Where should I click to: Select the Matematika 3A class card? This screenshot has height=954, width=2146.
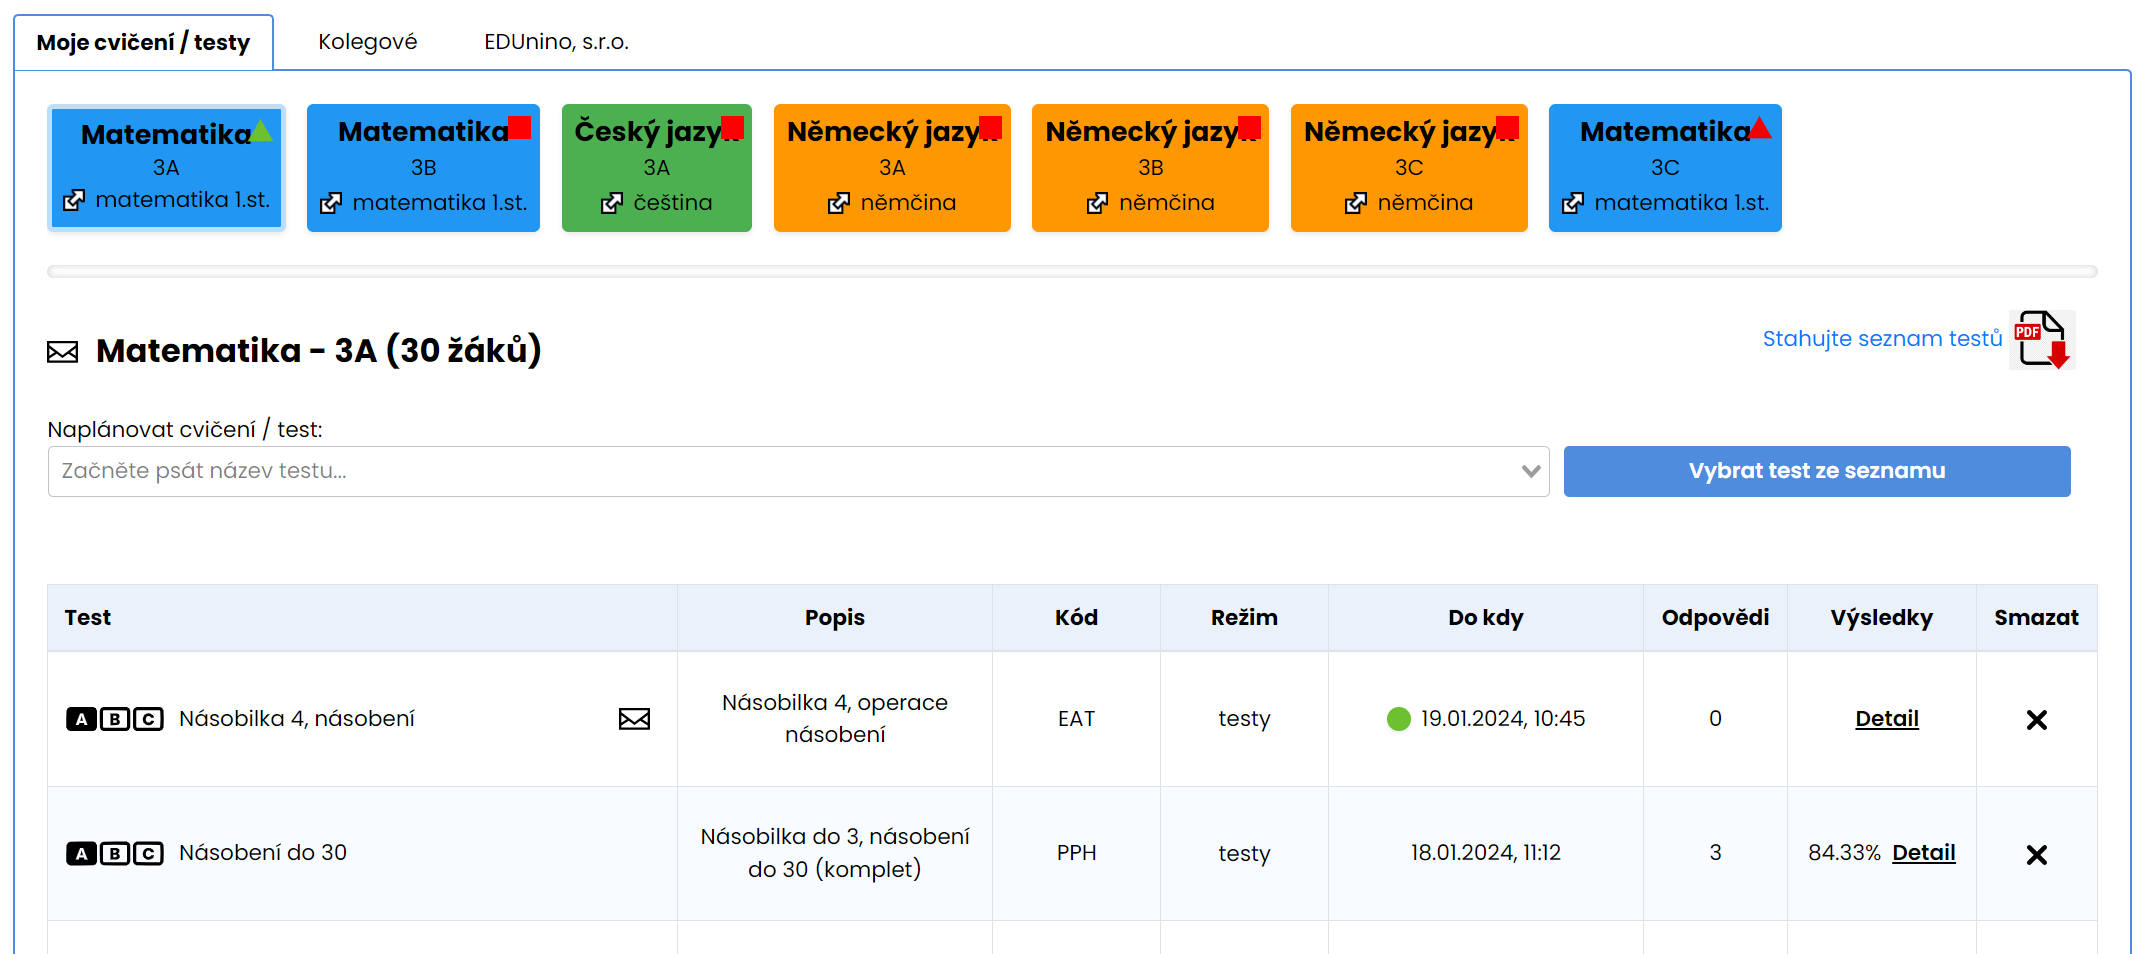167,168
